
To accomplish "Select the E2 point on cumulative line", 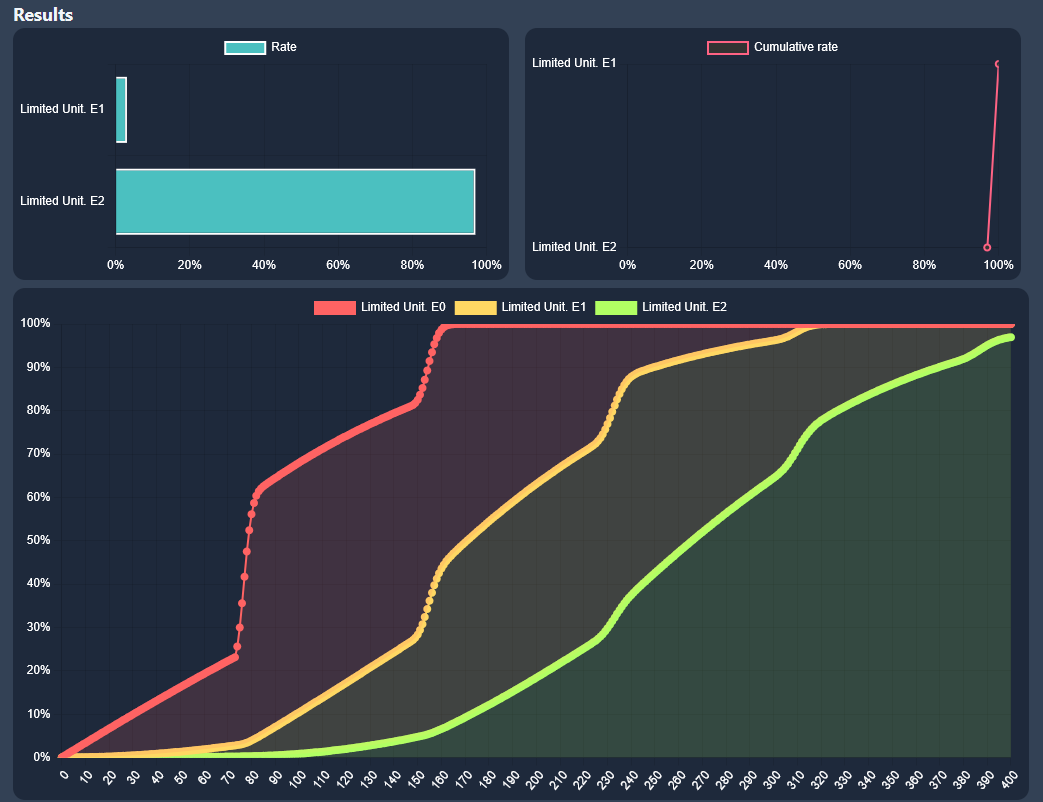I will (987, 247).
